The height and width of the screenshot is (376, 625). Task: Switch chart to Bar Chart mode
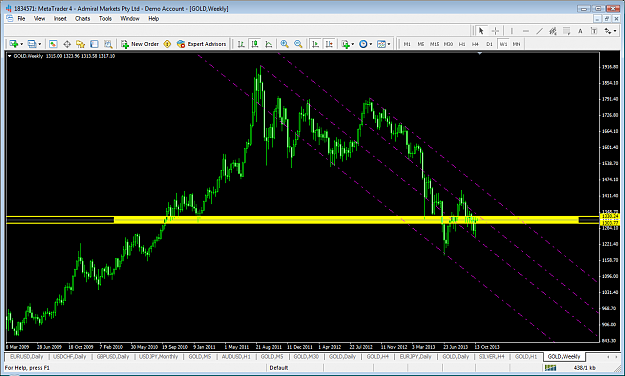[241, 44]
